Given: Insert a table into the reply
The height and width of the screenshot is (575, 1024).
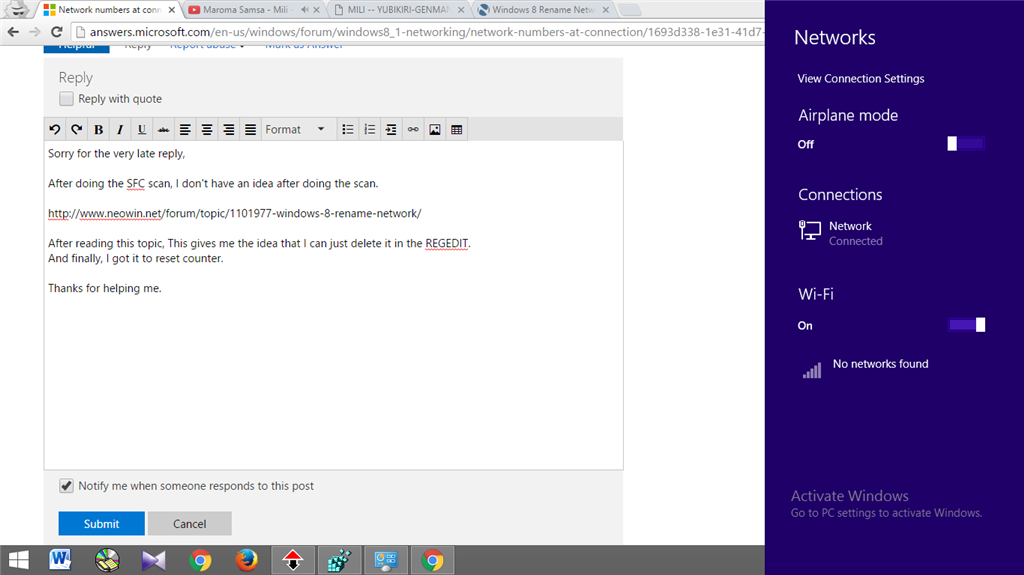Looking at the screenshot, I should (456, 129).
